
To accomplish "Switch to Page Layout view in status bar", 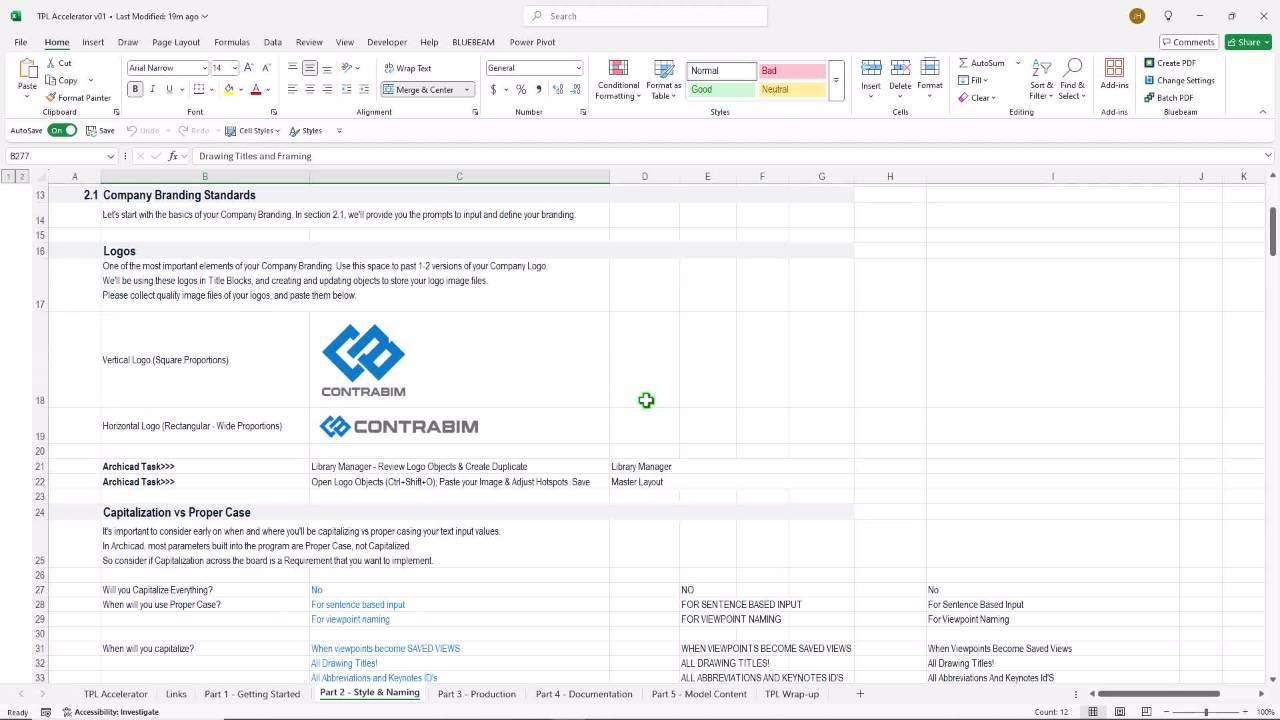I will [x=1120, y=712].
